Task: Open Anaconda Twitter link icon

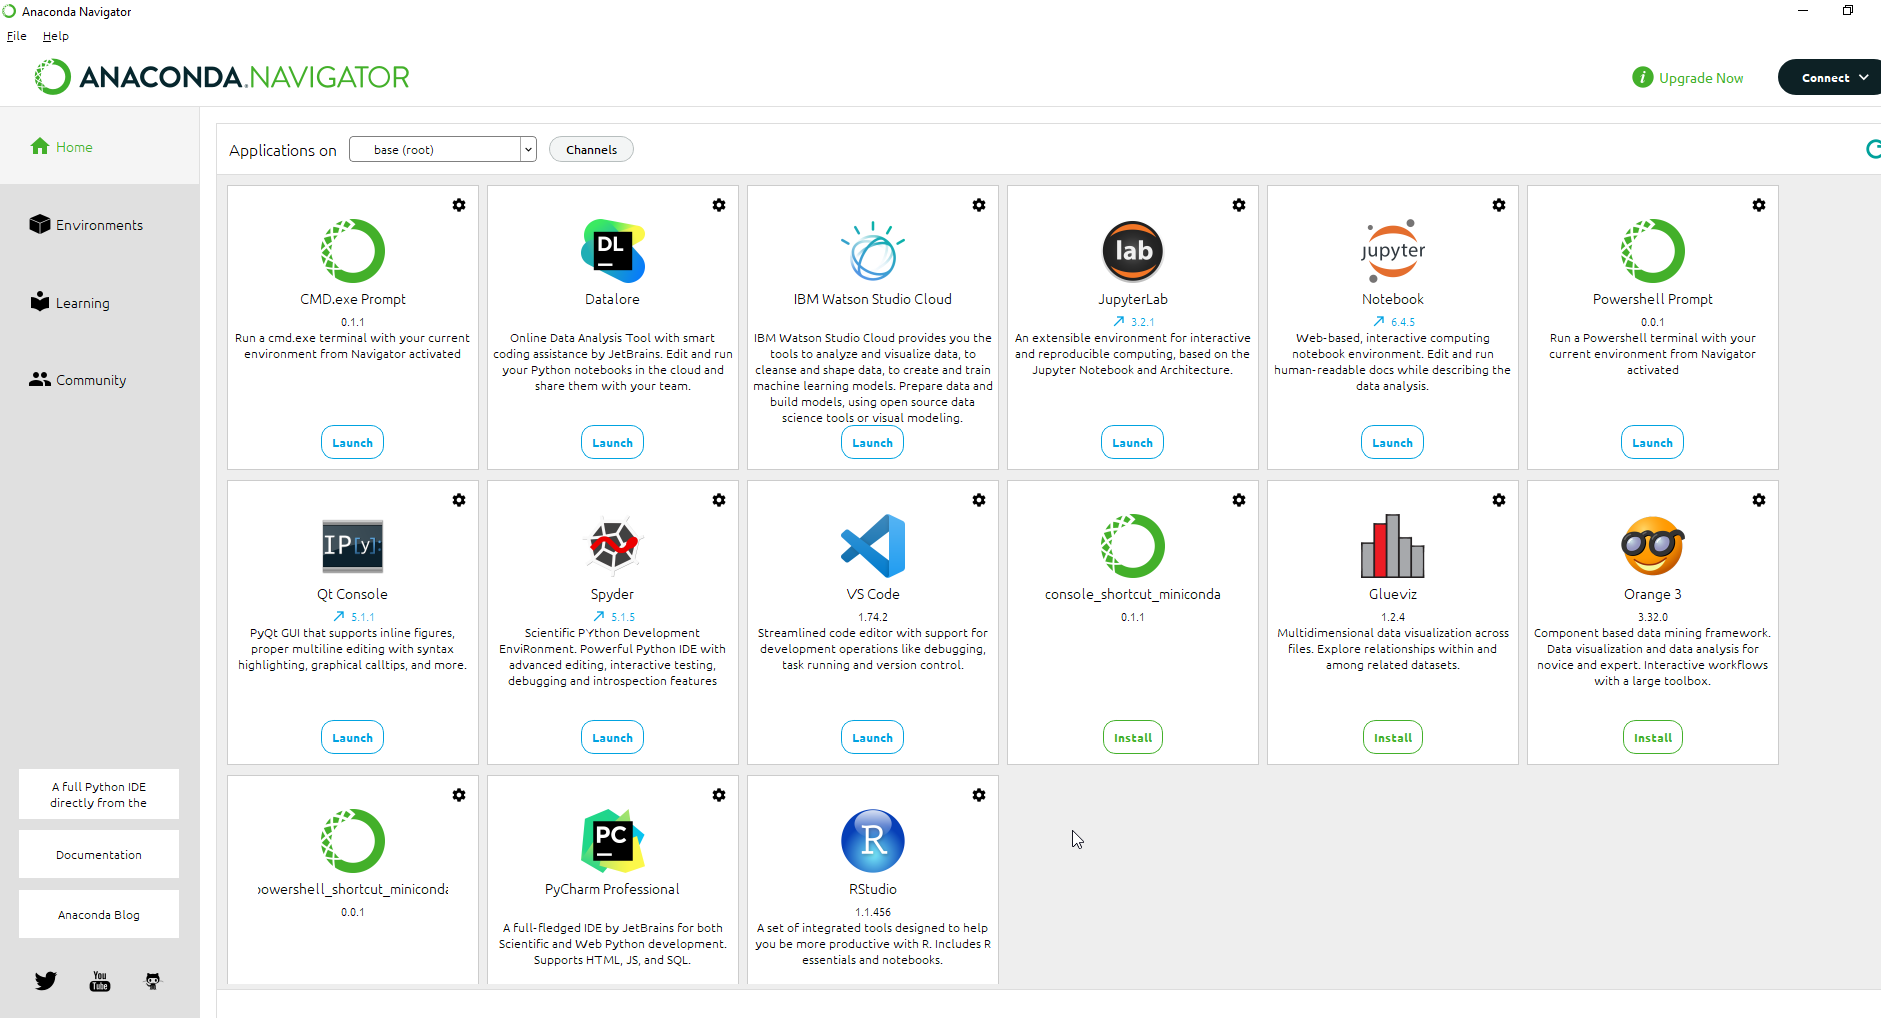Action: [46, 981]
